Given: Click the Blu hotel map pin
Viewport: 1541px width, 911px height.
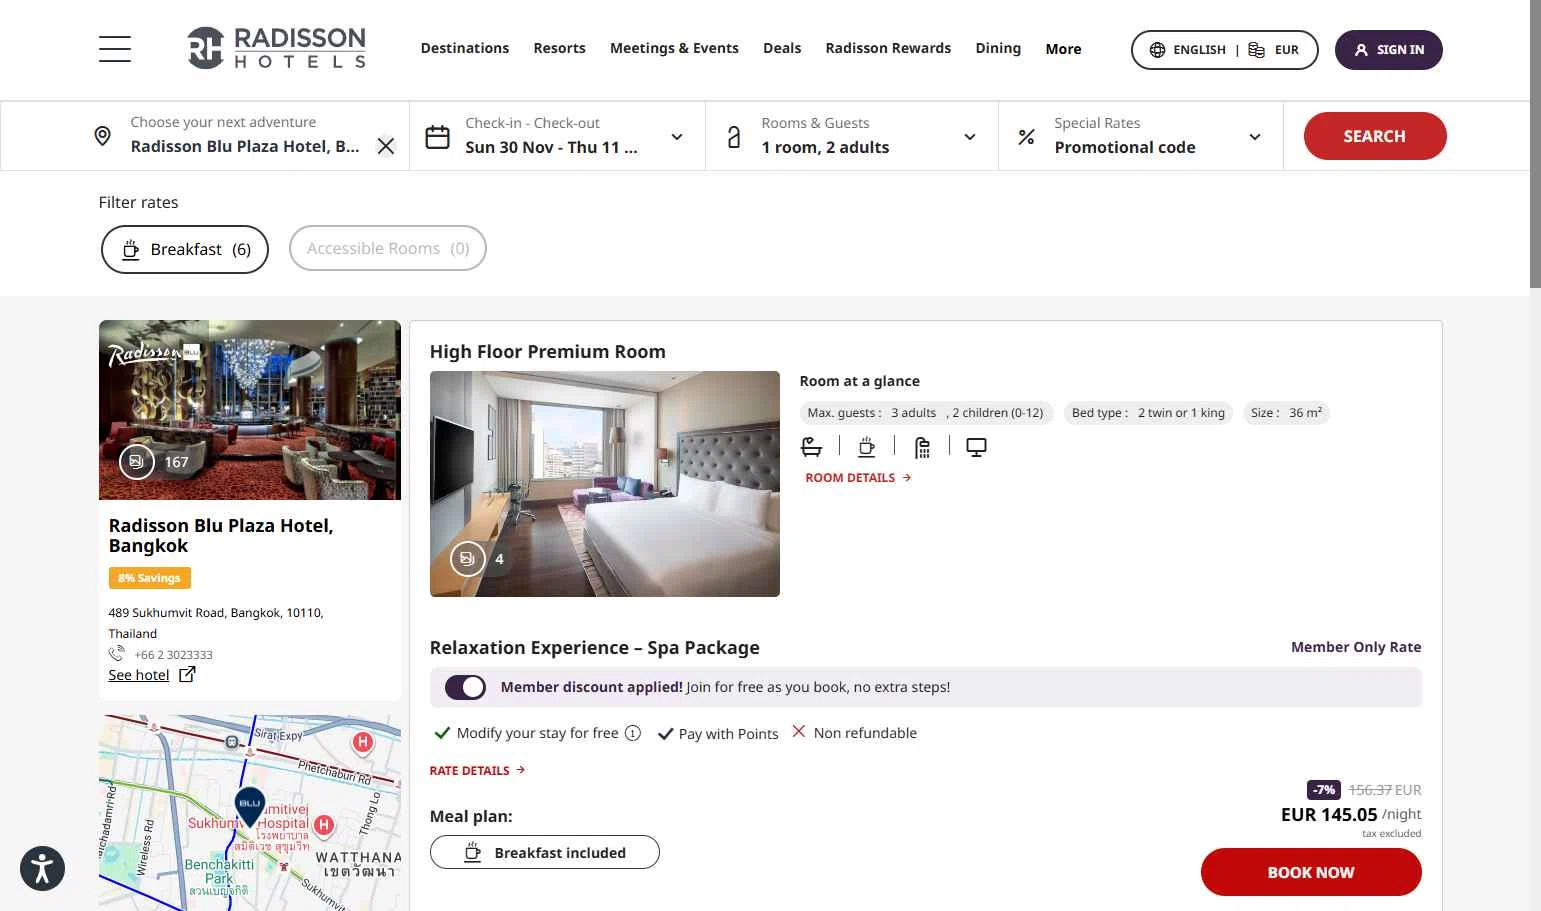Looking at the screenshot, I should 249,806.
